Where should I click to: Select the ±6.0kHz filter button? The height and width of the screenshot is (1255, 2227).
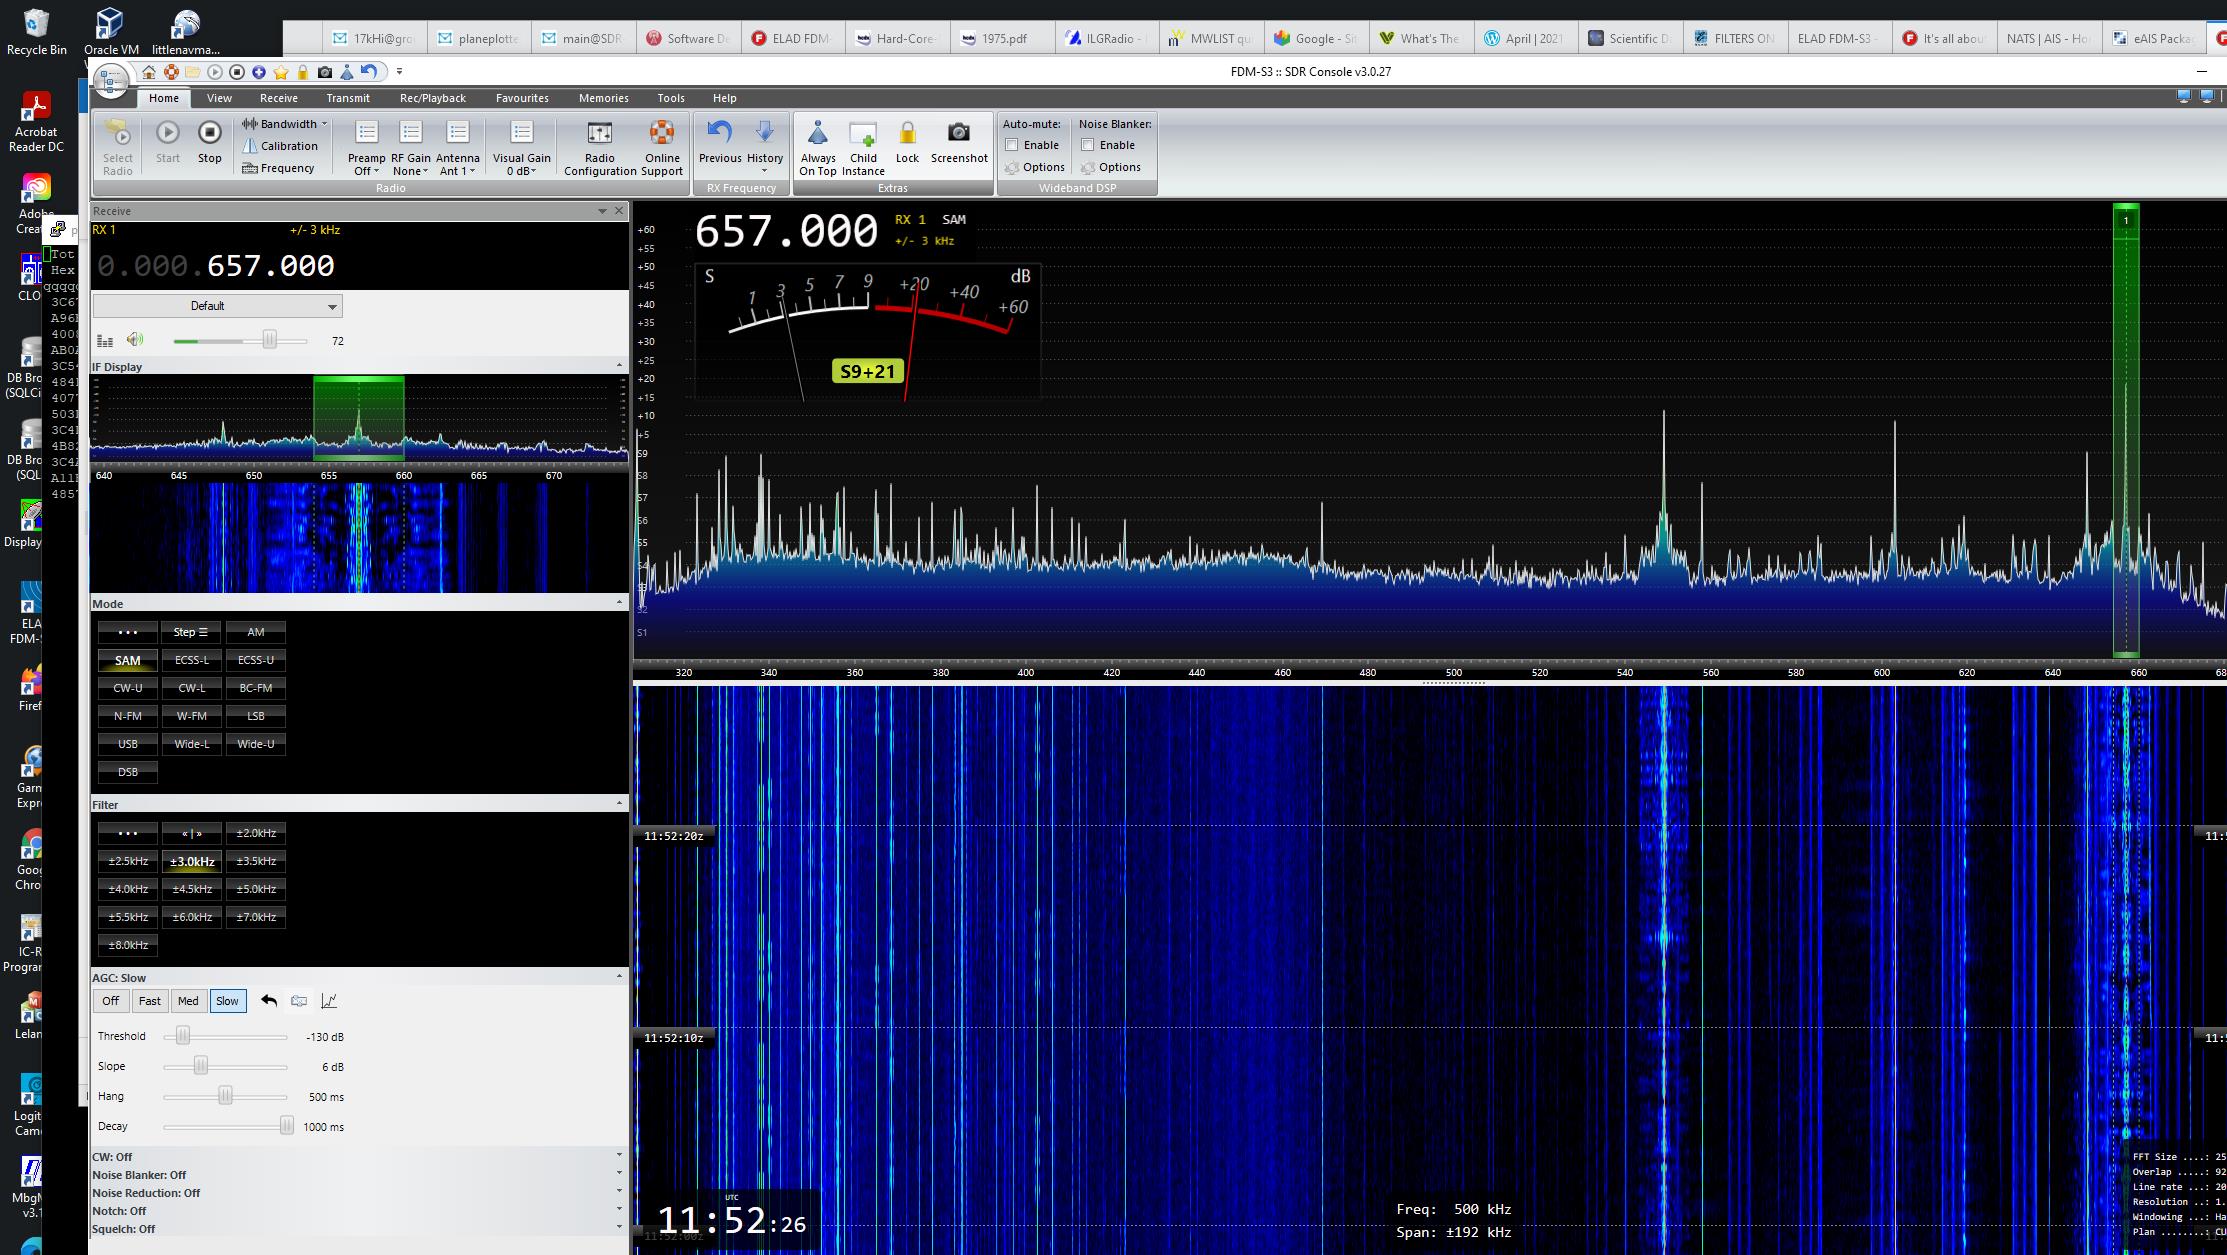coord(192,917)
